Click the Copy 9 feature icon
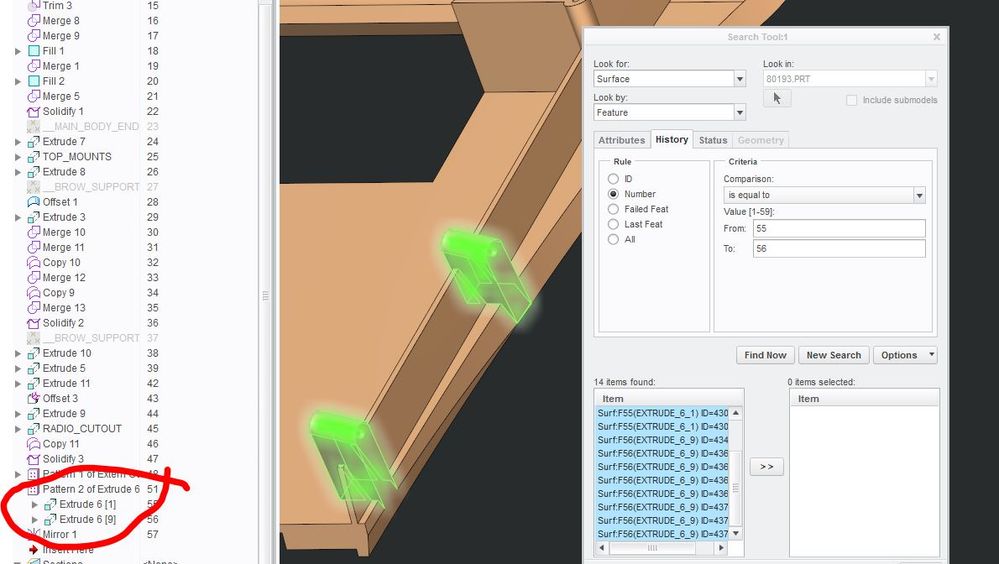Viewport: 999px width, 564px height. click(x=34, y=293)
